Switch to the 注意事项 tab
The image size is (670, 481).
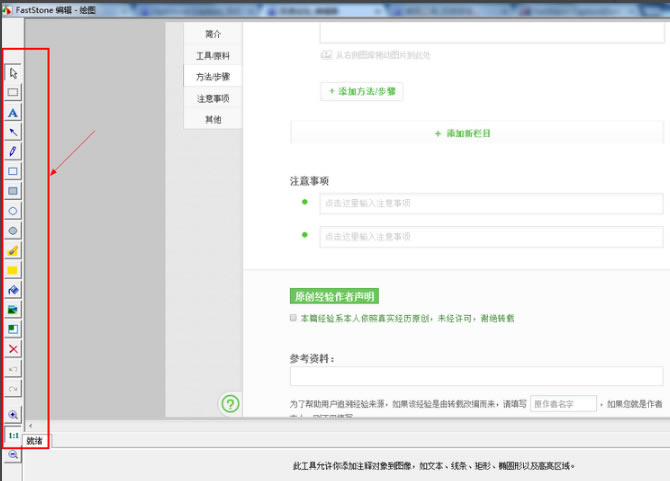(212, 98)
